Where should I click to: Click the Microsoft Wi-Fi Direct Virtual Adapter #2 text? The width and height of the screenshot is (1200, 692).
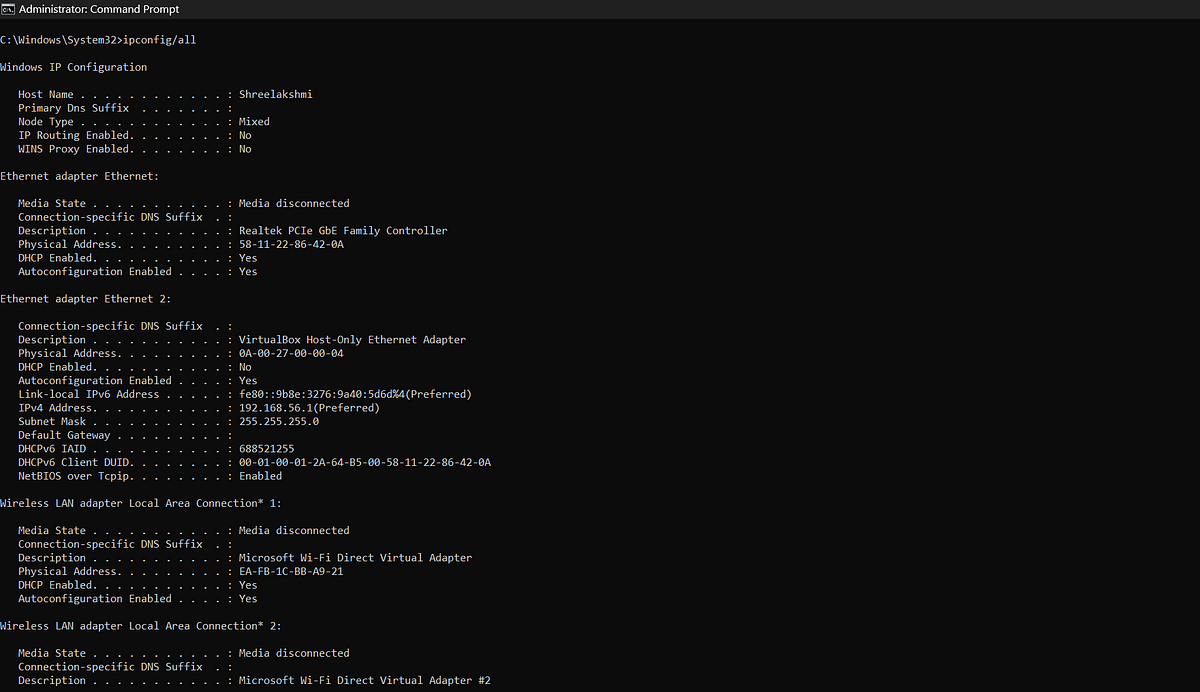coord(364,680)
